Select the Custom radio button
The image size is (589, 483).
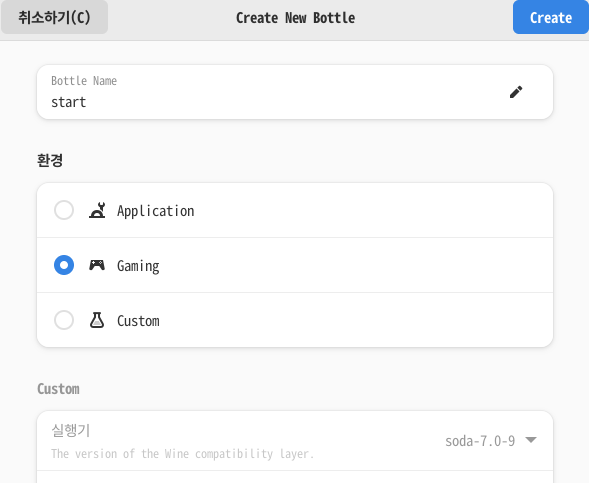coord(64,320)
